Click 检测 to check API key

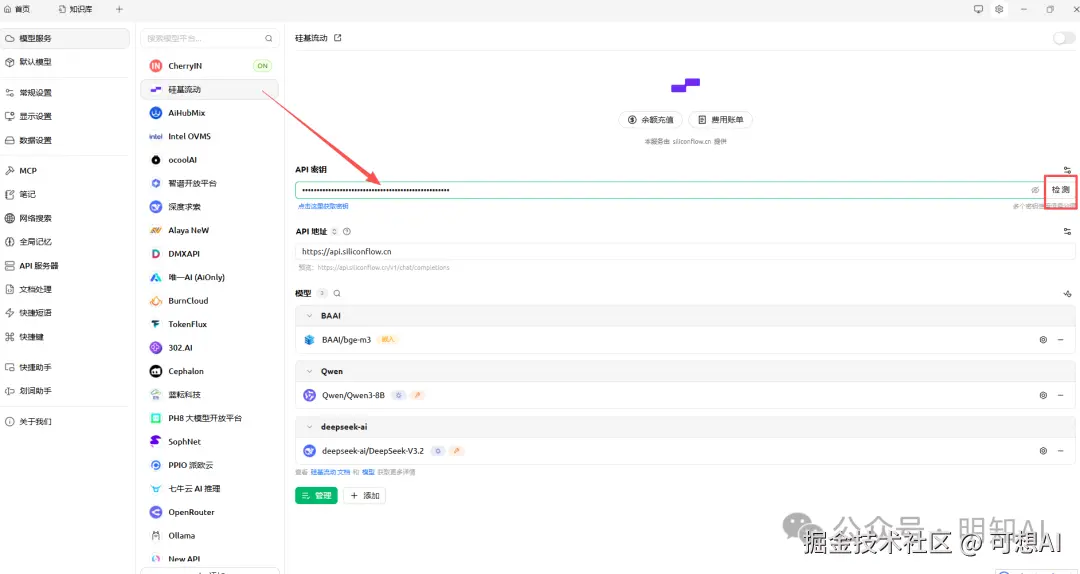[x=1061, y=190]
